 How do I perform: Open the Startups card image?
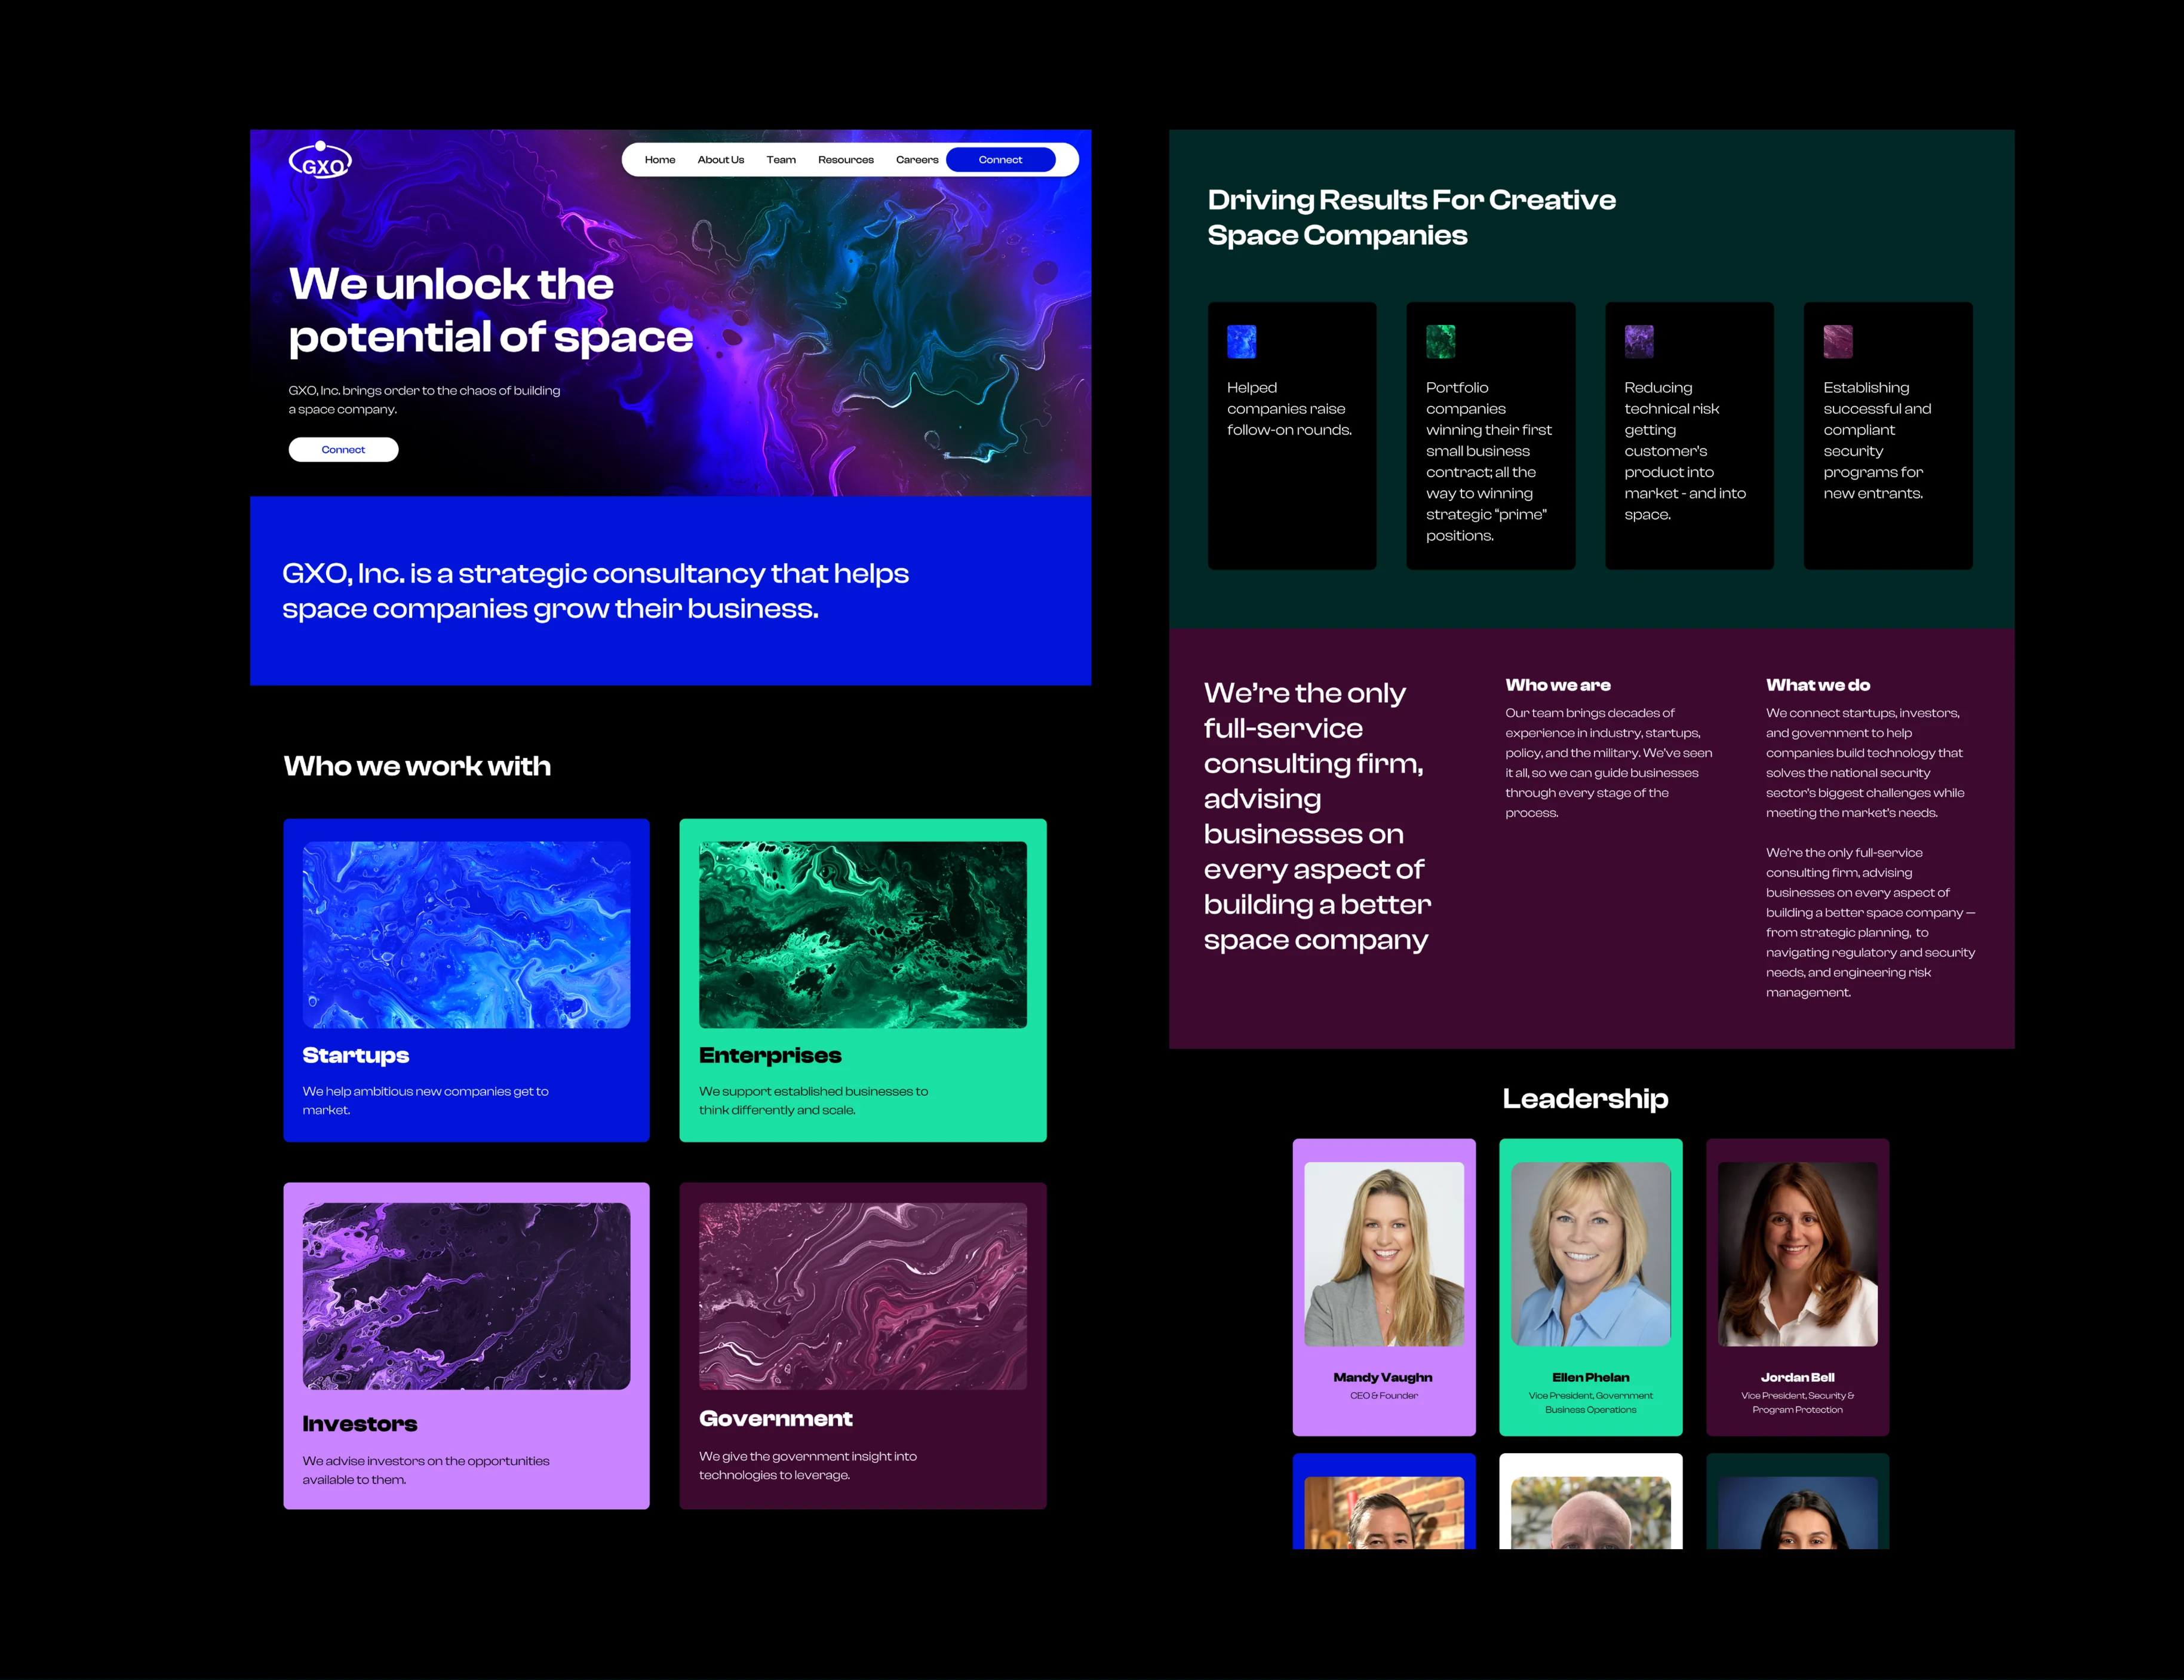point(466,934)
